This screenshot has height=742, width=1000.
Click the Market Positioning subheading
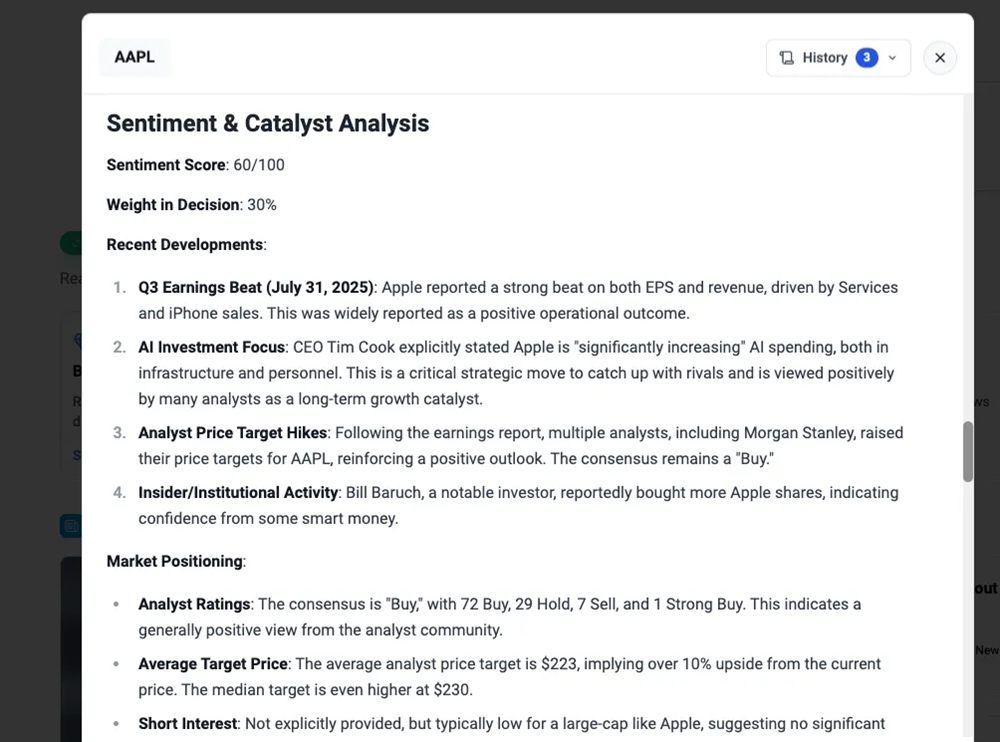pos(175,561)
